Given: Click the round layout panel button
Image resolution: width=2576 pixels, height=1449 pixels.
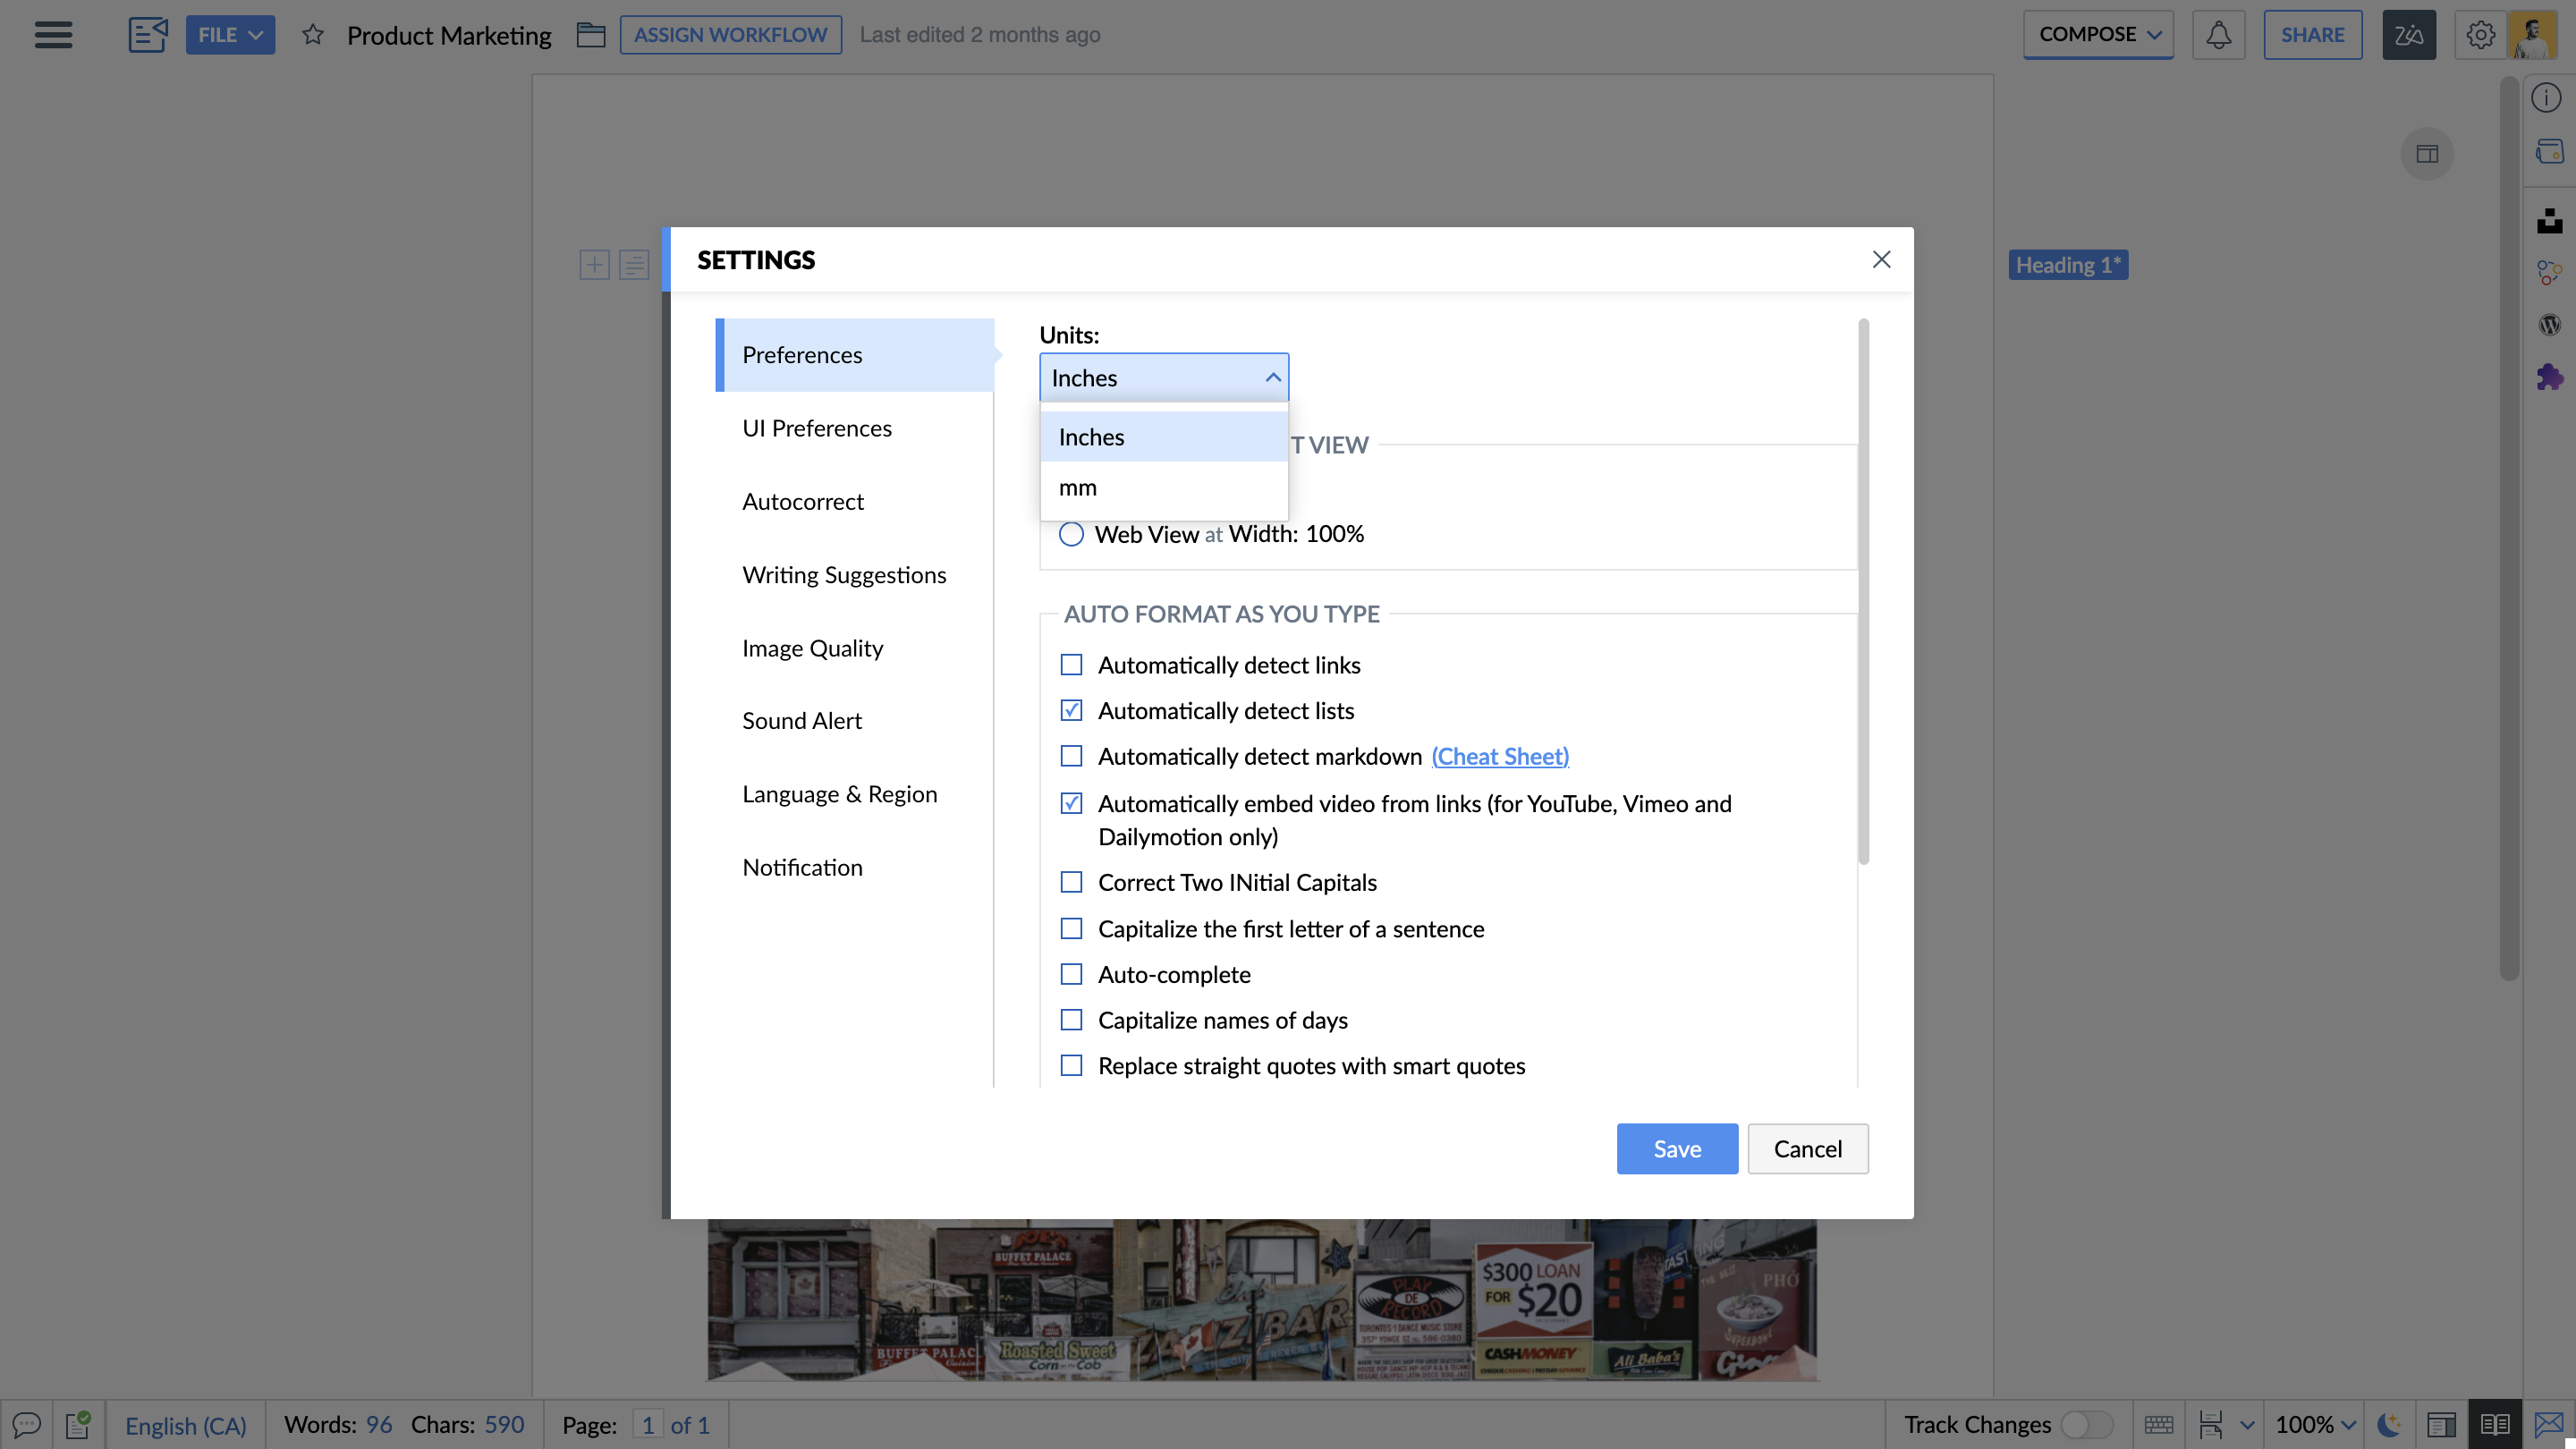Looking at the screenshot, I should point(2427,154).
